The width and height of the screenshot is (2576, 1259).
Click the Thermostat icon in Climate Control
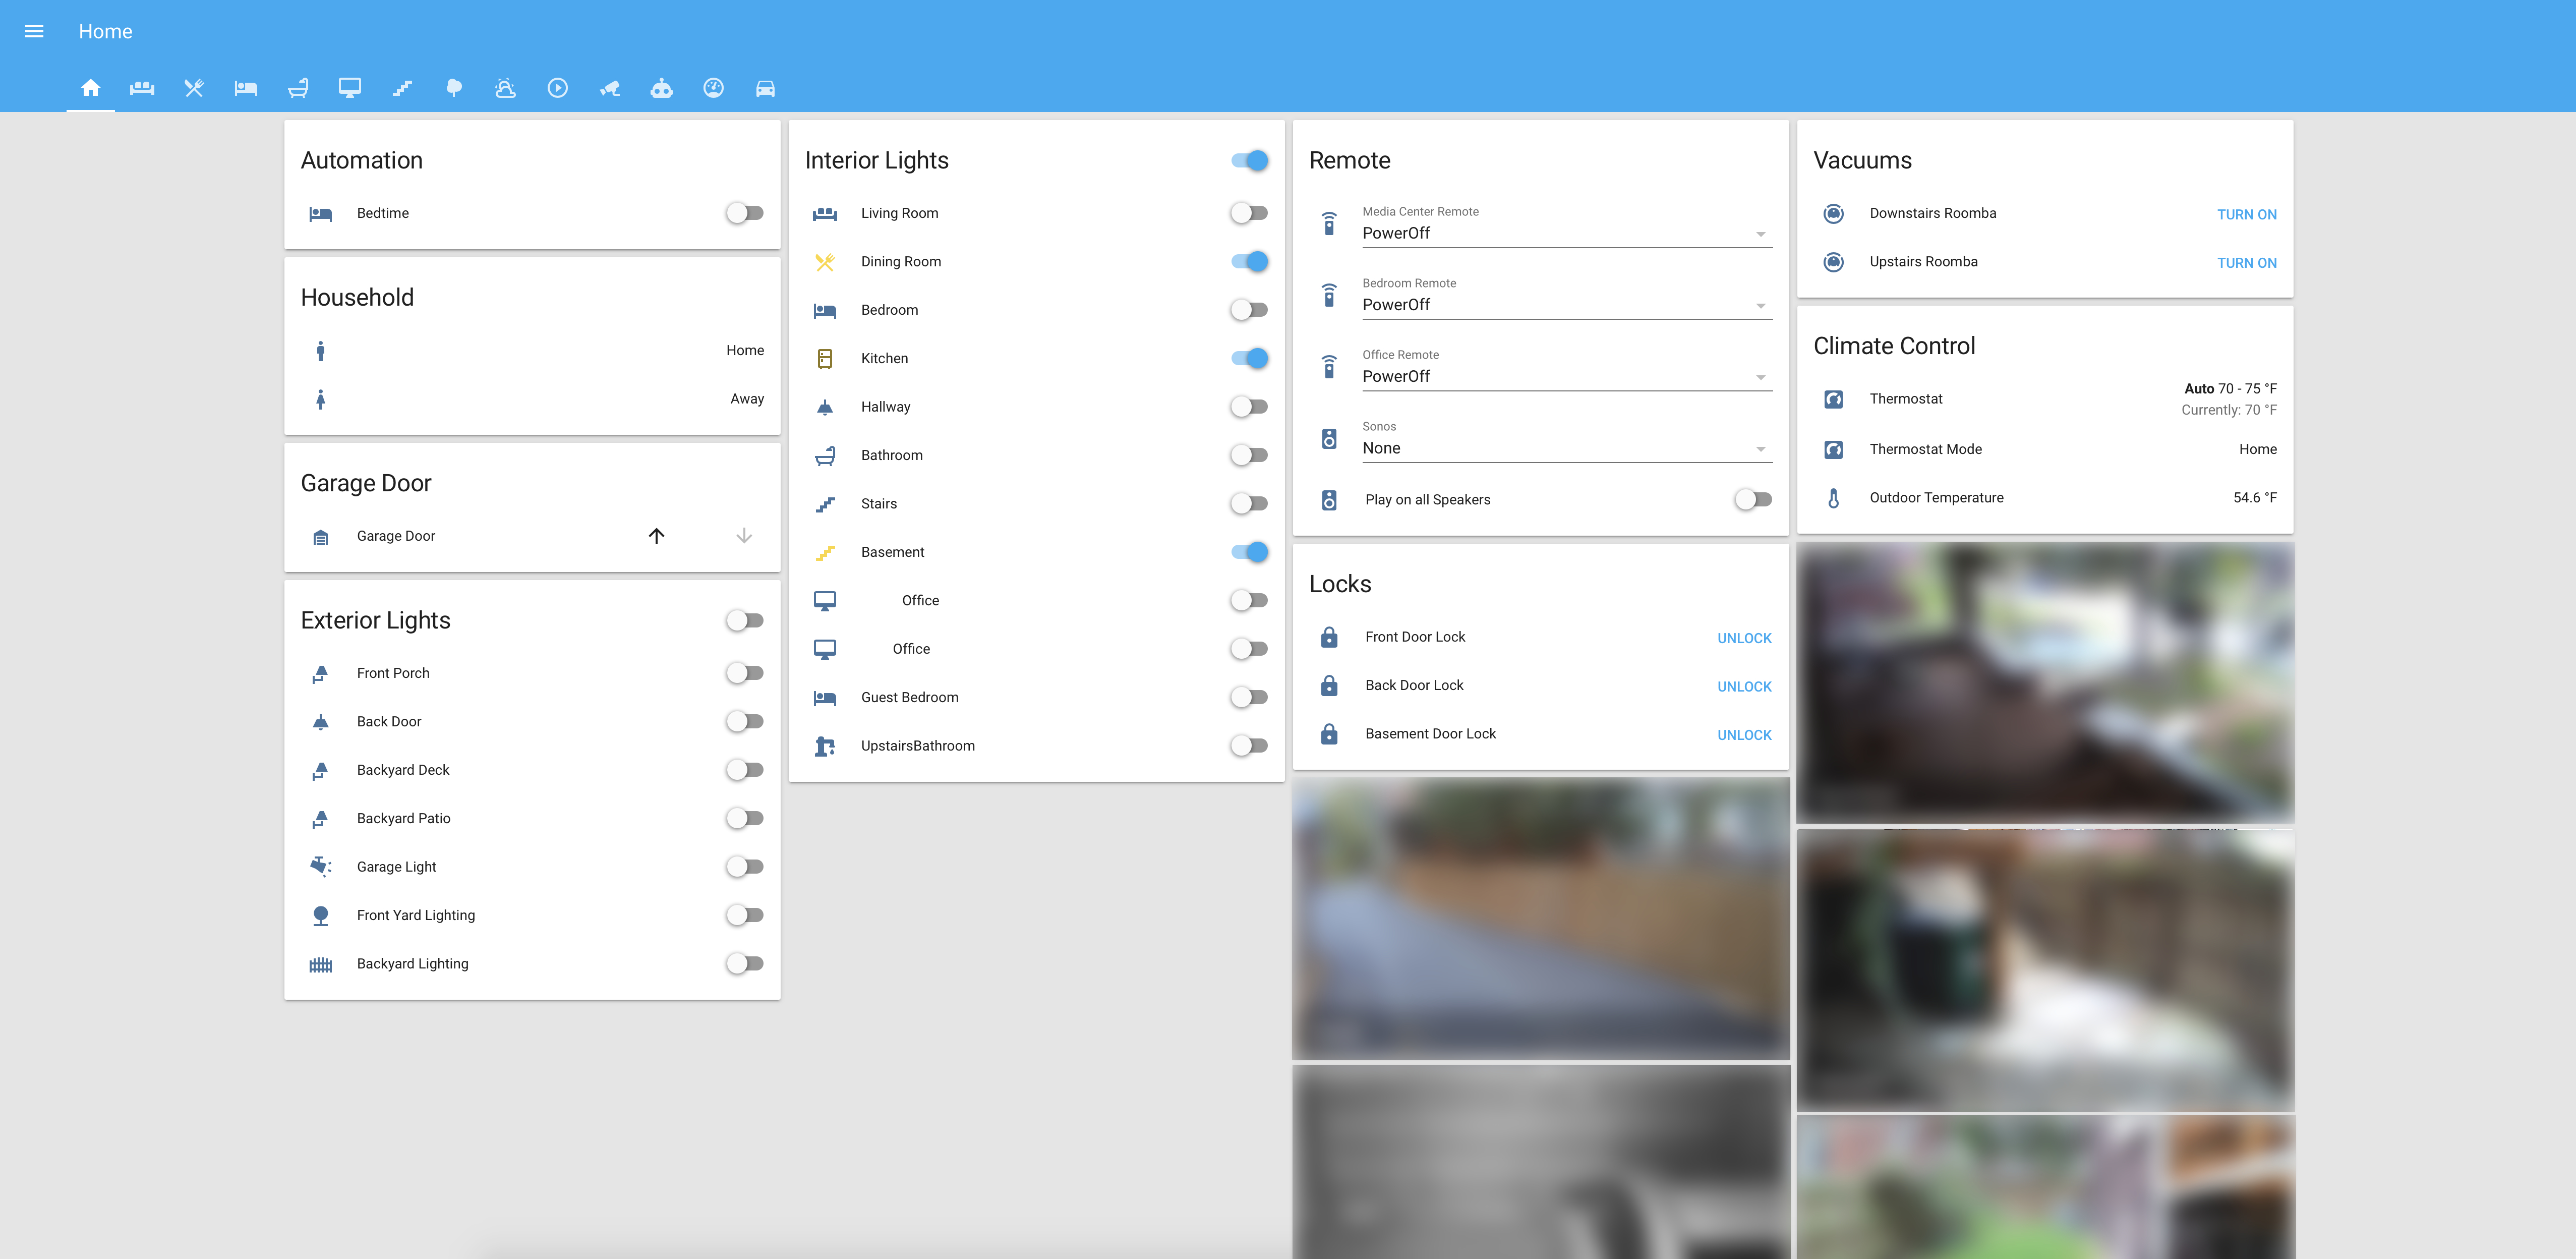pyautogui.click(x=1833, y=399)
